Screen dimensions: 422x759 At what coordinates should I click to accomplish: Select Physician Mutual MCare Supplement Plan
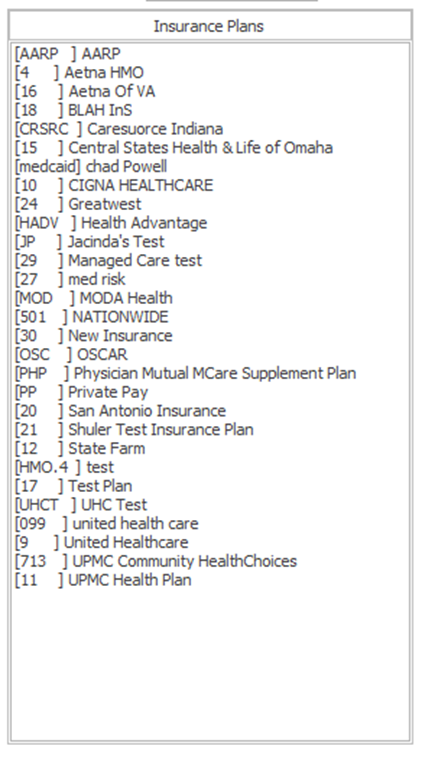tap(185, 374)
